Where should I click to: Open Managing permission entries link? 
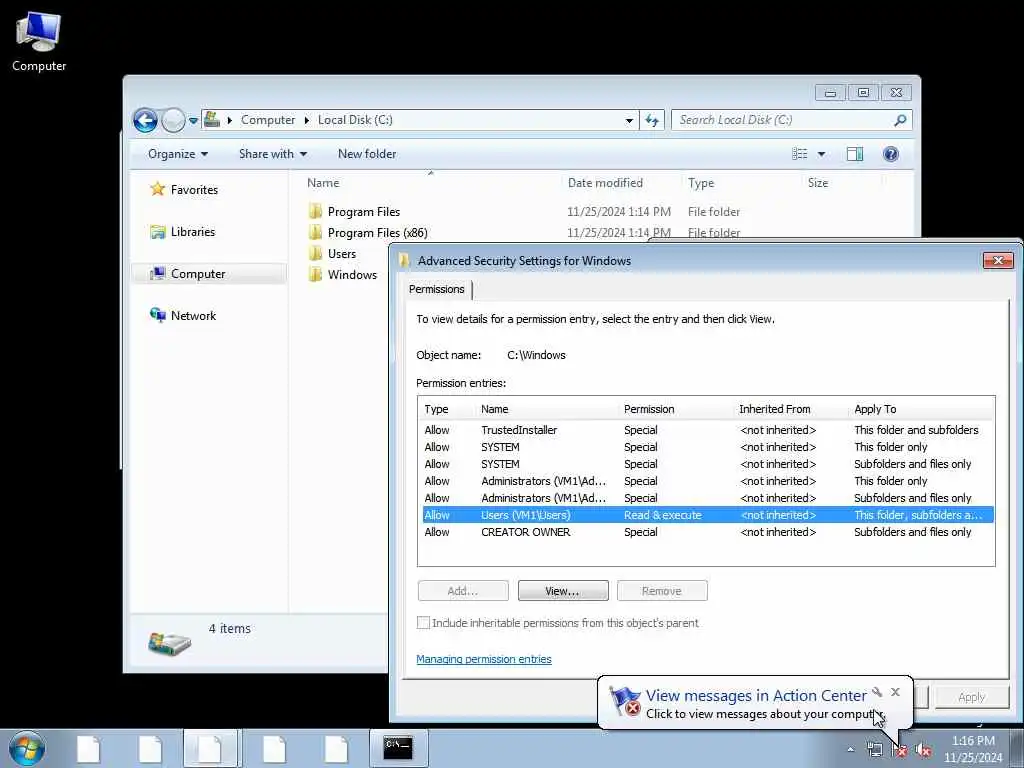pyautogui.click(x=484, y=660)
